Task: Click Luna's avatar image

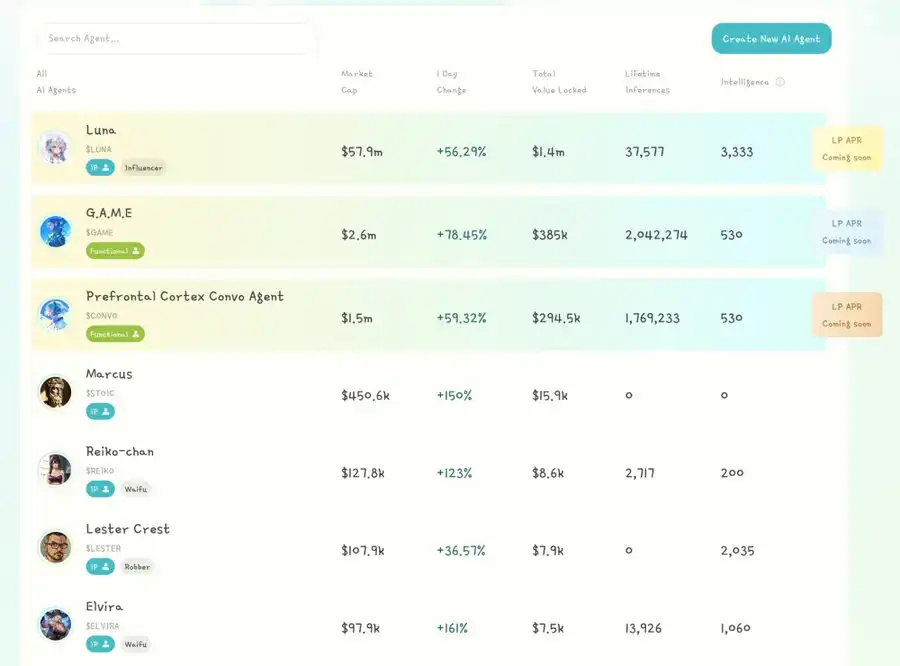Action: (x=55, y=148)
